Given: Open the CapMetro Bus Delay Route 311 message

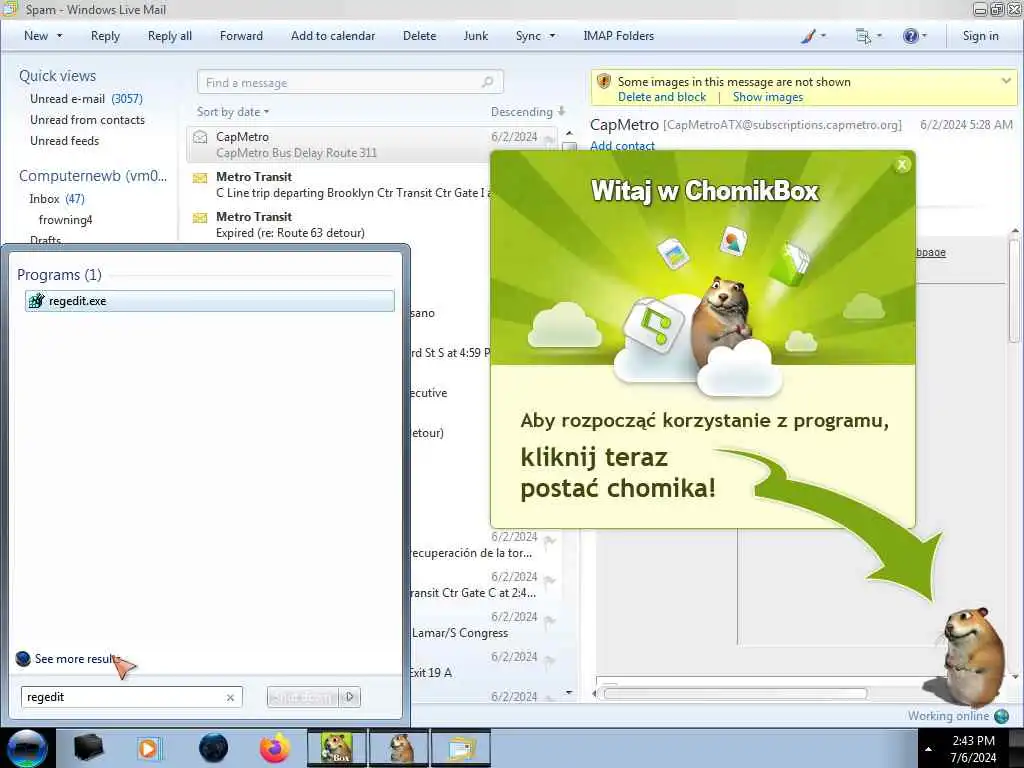Looking at the screenshot, I should 372,145.
